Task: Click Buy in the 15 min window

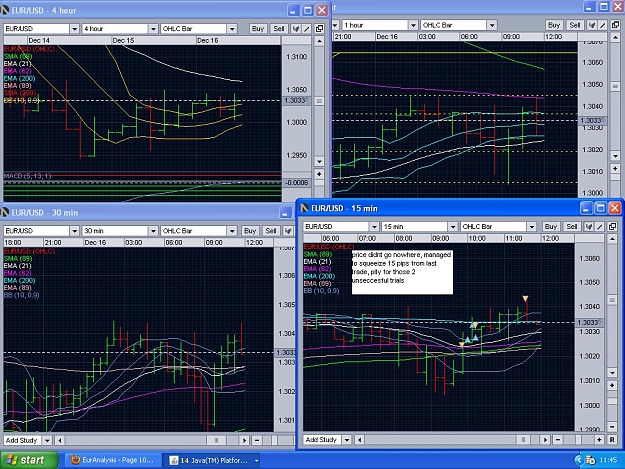Action: tap(550, 227)
